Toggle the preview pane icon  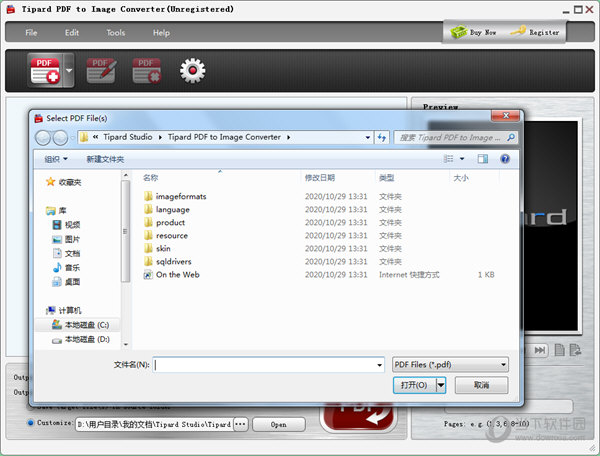(483, 159)
